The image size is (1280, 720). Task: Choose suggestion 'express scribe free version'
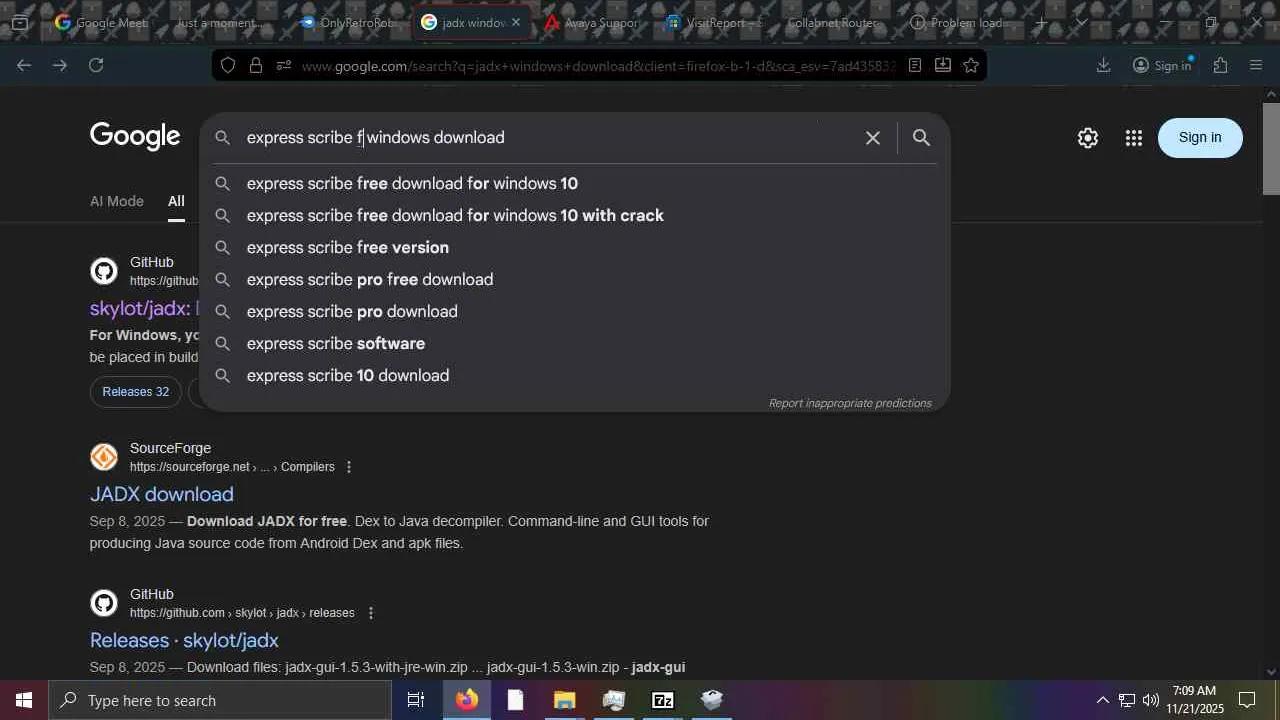574,248
